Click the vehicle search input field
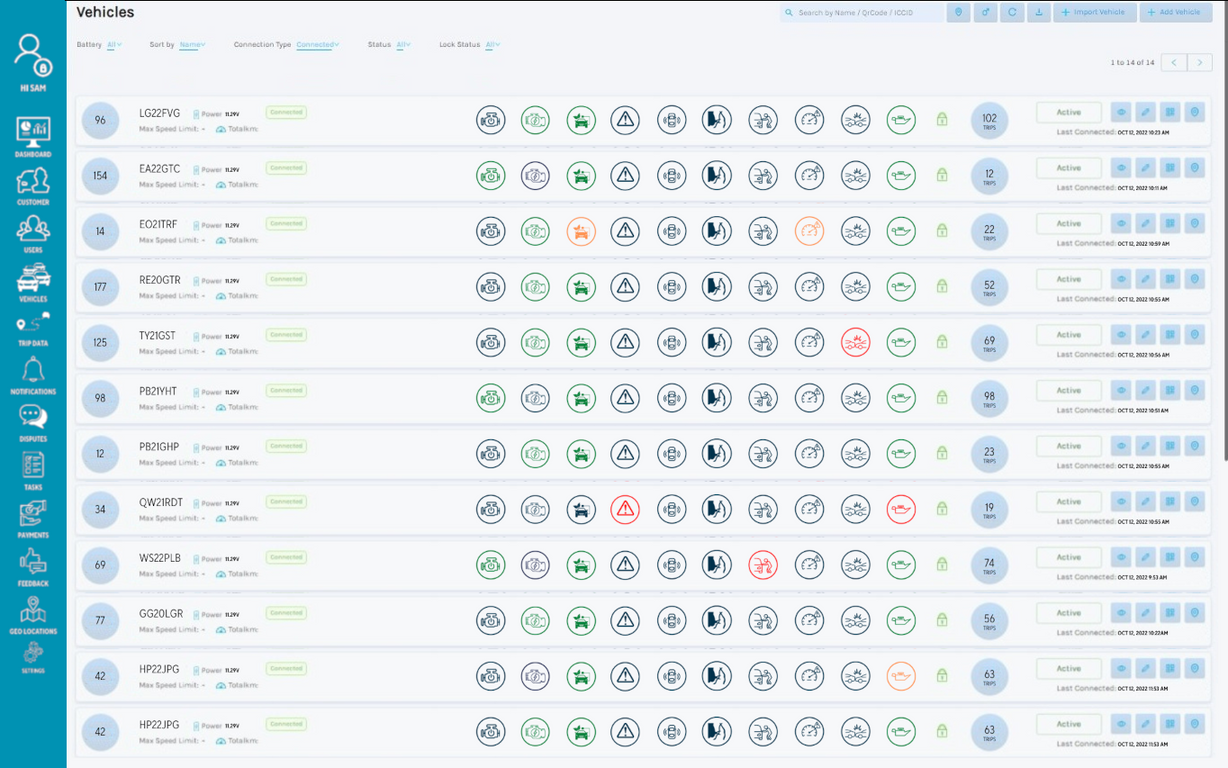 tap(860, 12)
